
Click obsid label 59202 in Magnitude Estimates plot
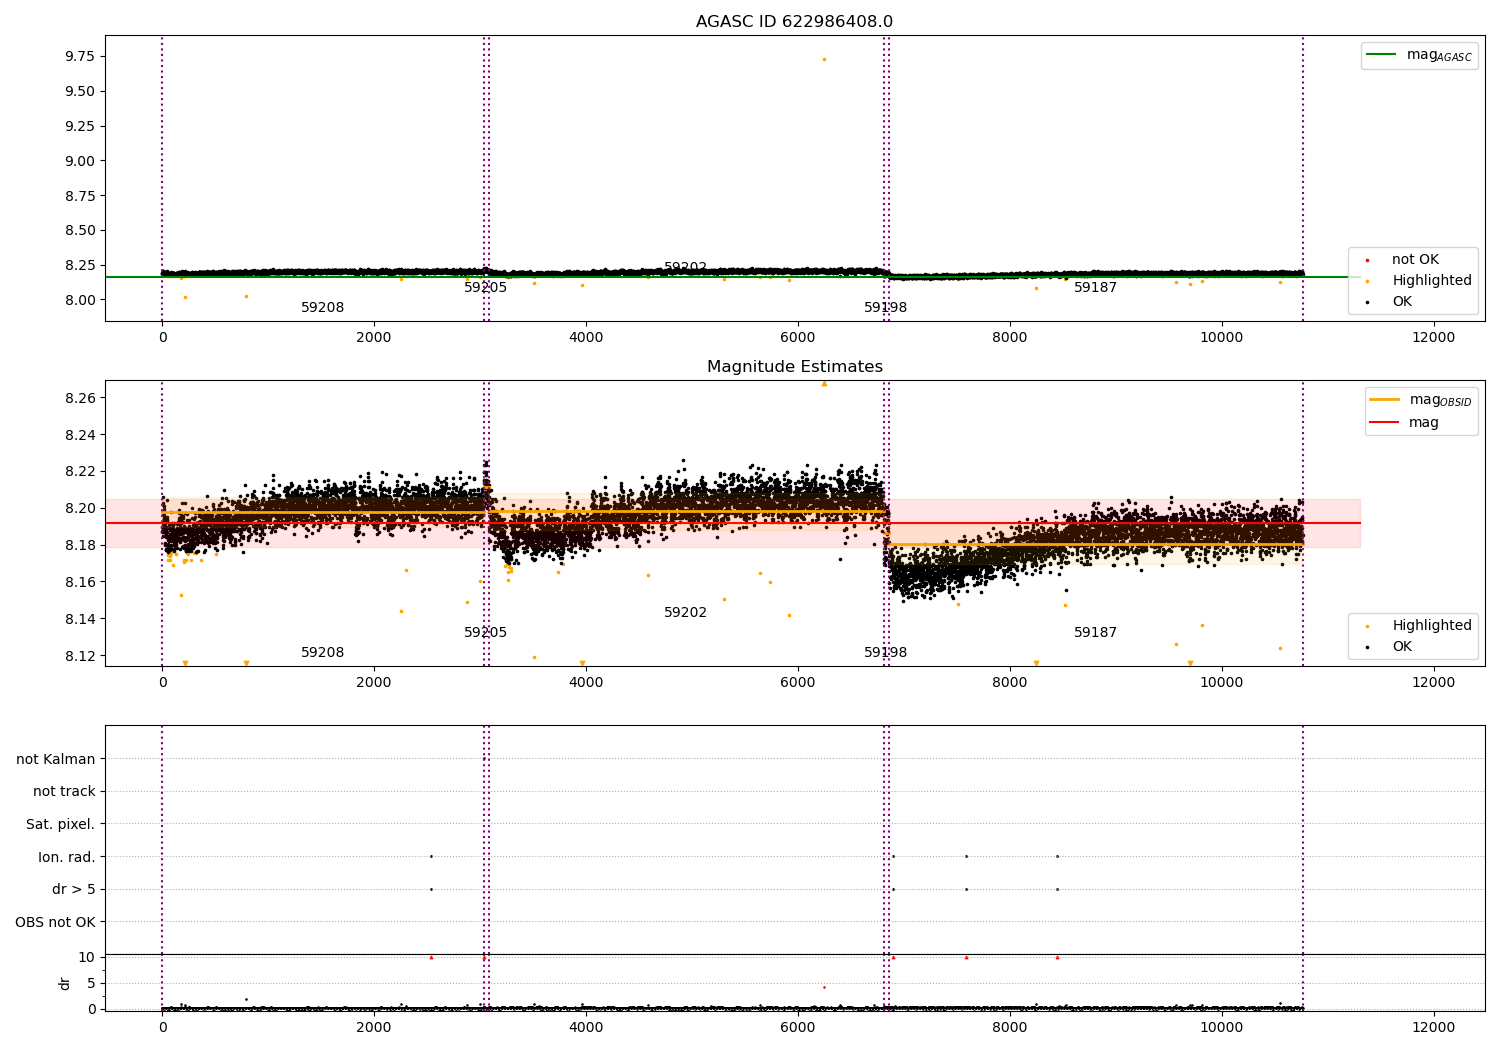click(x=685, y=613)
